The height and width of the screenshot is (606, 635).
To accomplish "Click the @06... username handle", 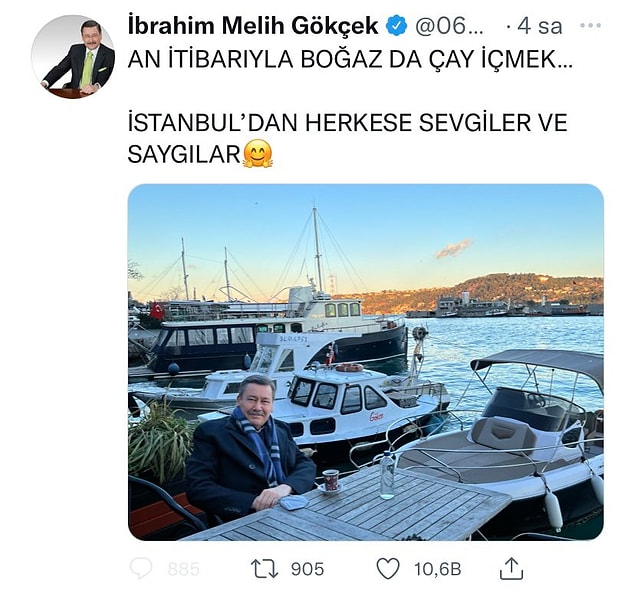I will click(449, 26).
